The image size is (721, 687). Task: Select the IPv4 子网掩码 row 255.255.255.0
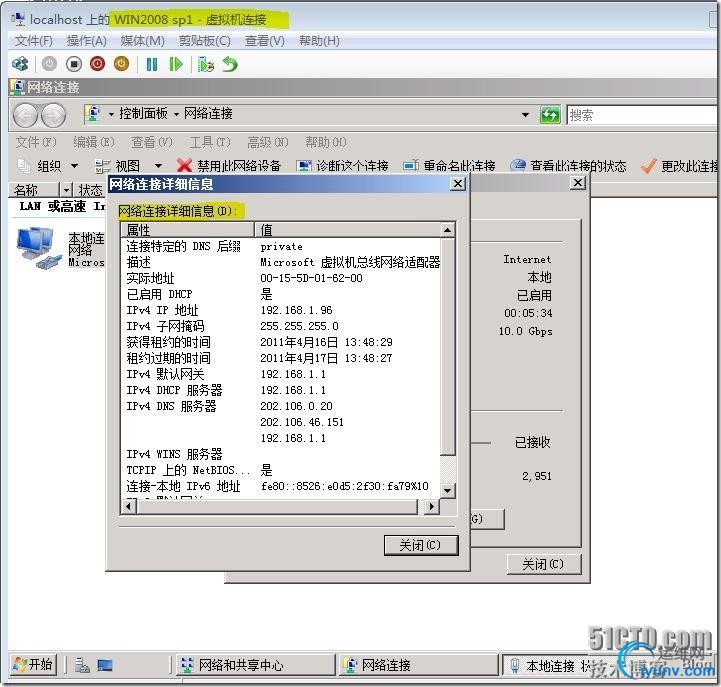coord(281,326)
